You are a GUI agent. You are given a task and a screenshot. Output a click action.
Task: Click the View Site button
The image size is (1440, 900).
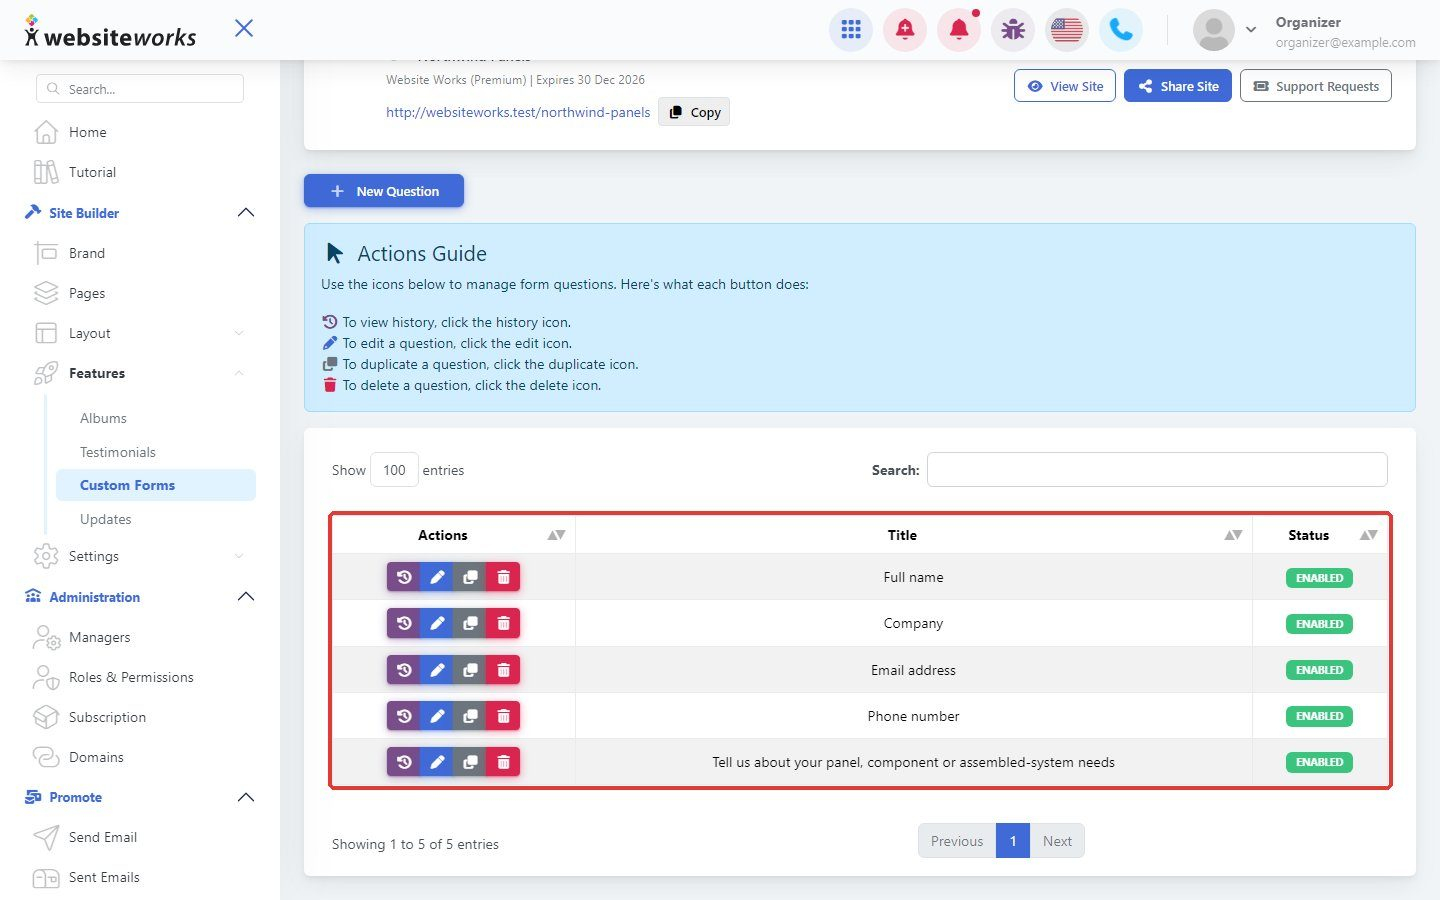(1065, 86)
